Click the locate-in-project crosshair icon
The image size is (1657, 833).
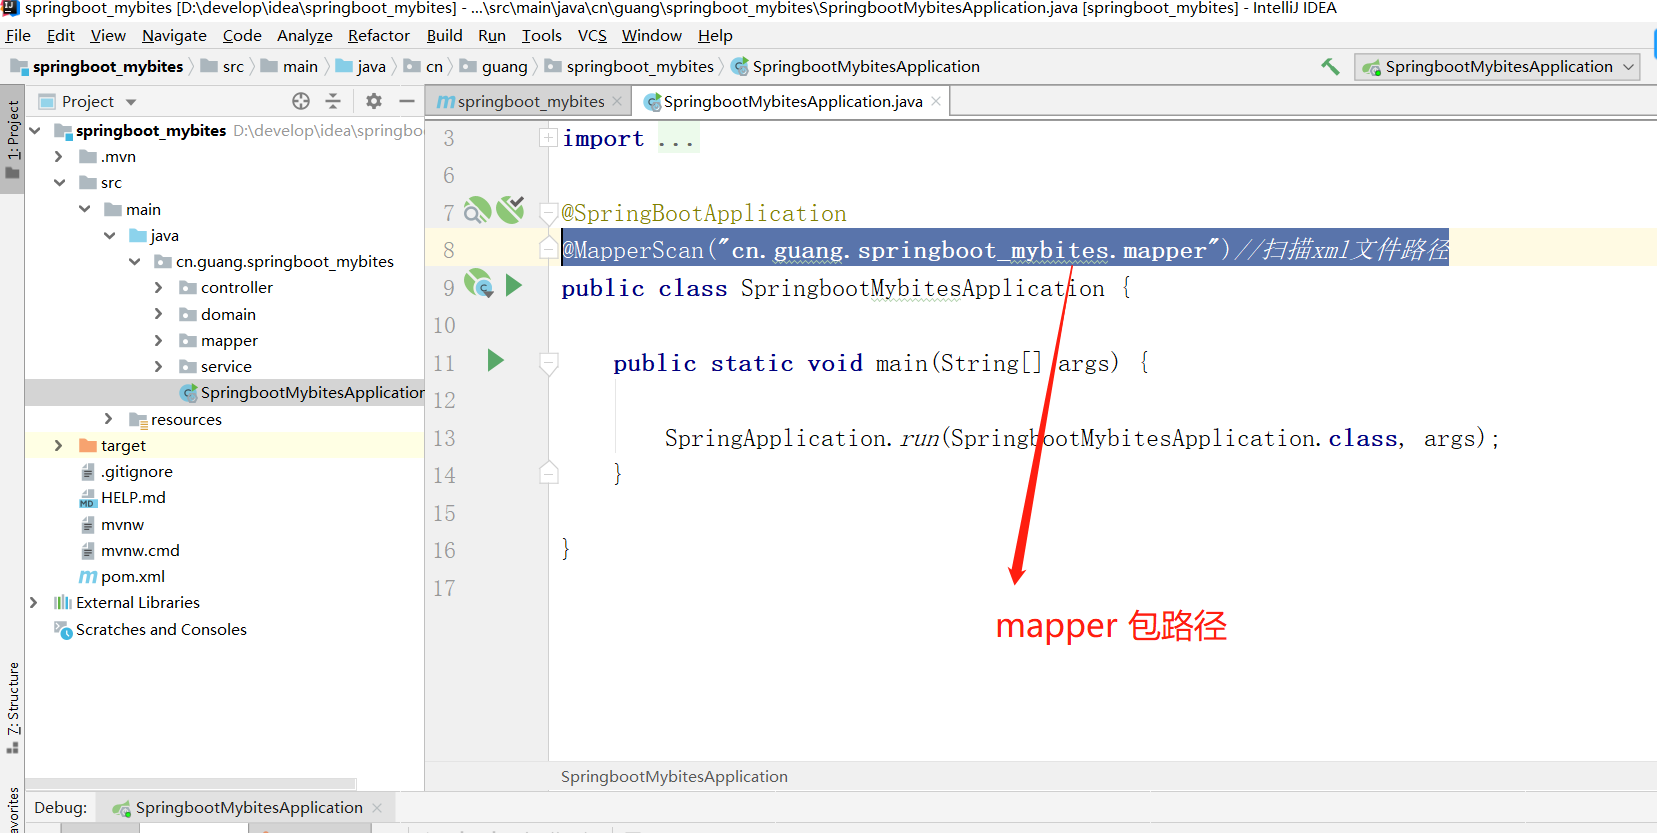[301, 101]
